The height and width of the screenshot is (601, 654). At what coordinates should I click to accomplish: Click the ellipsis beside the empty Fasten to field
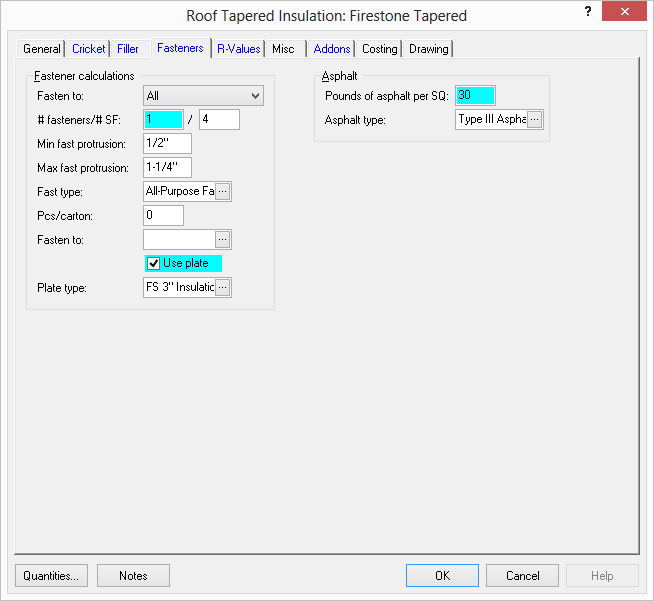223,240
